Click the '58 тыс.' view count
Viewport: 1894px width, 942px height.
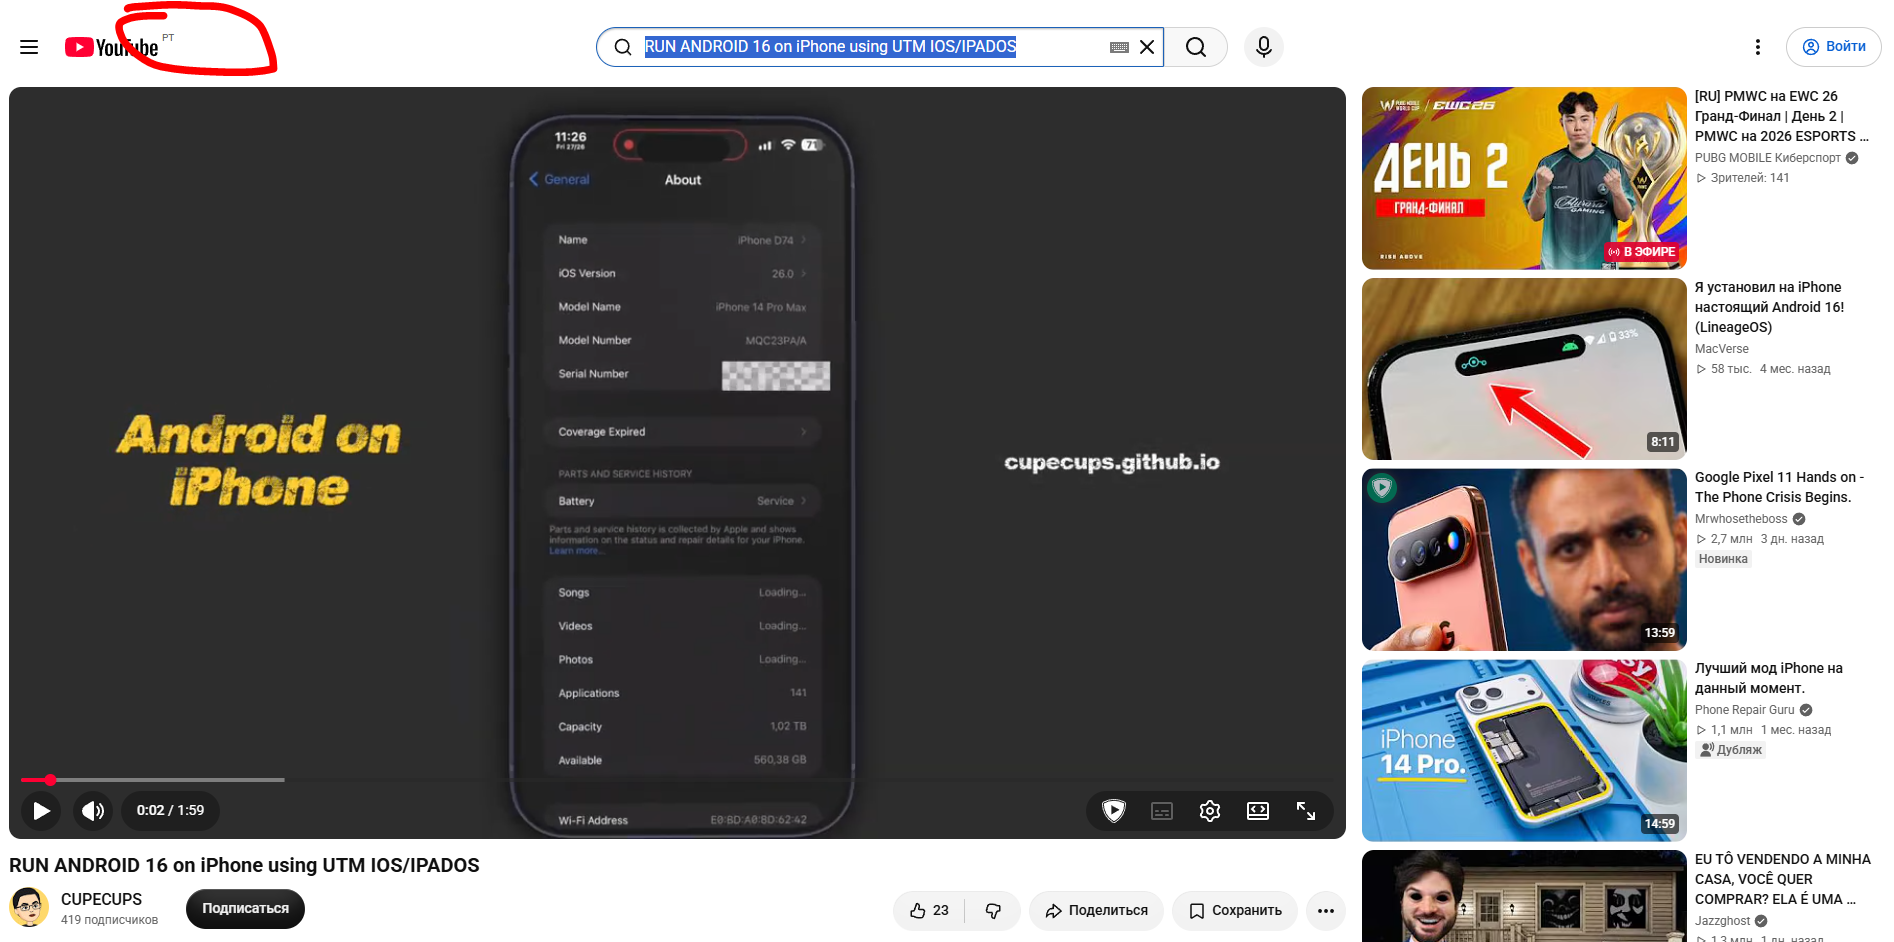[x=1731, y=369]
